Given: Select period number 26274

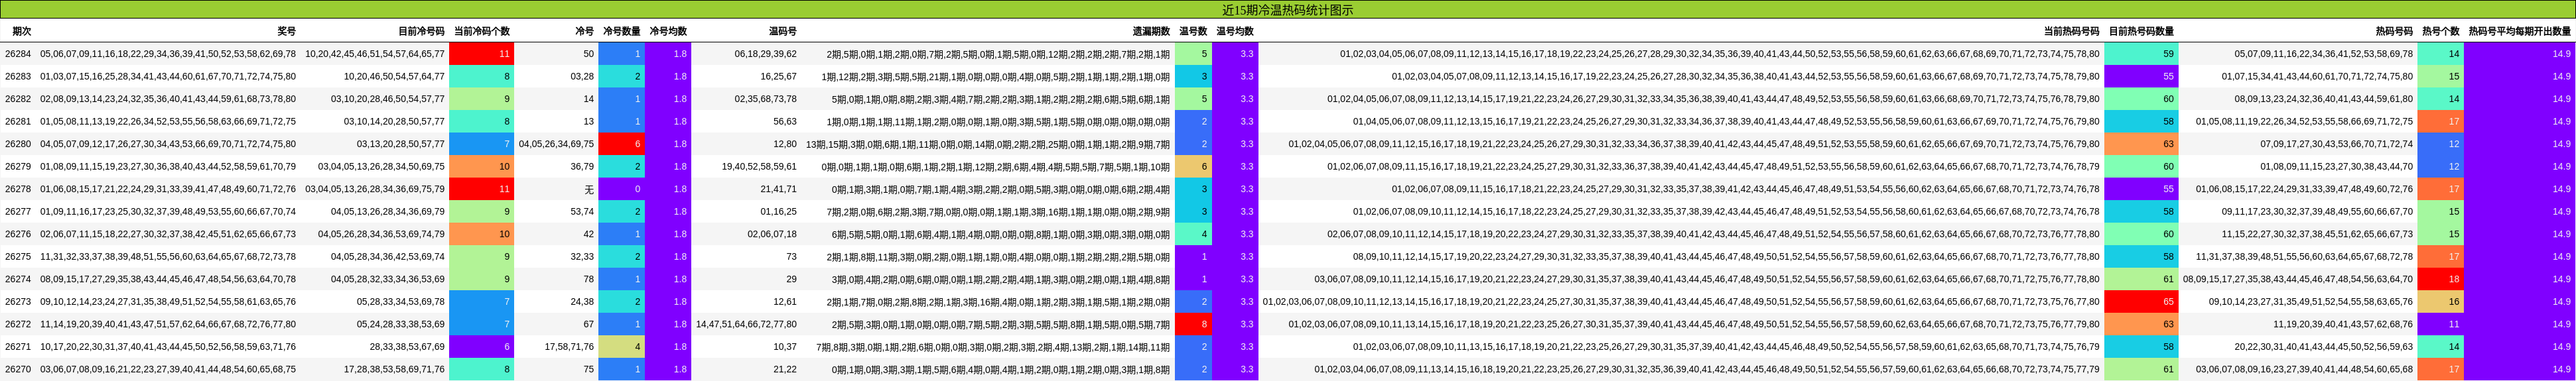Looking at the screenshot, I should (x=18, y=279).
